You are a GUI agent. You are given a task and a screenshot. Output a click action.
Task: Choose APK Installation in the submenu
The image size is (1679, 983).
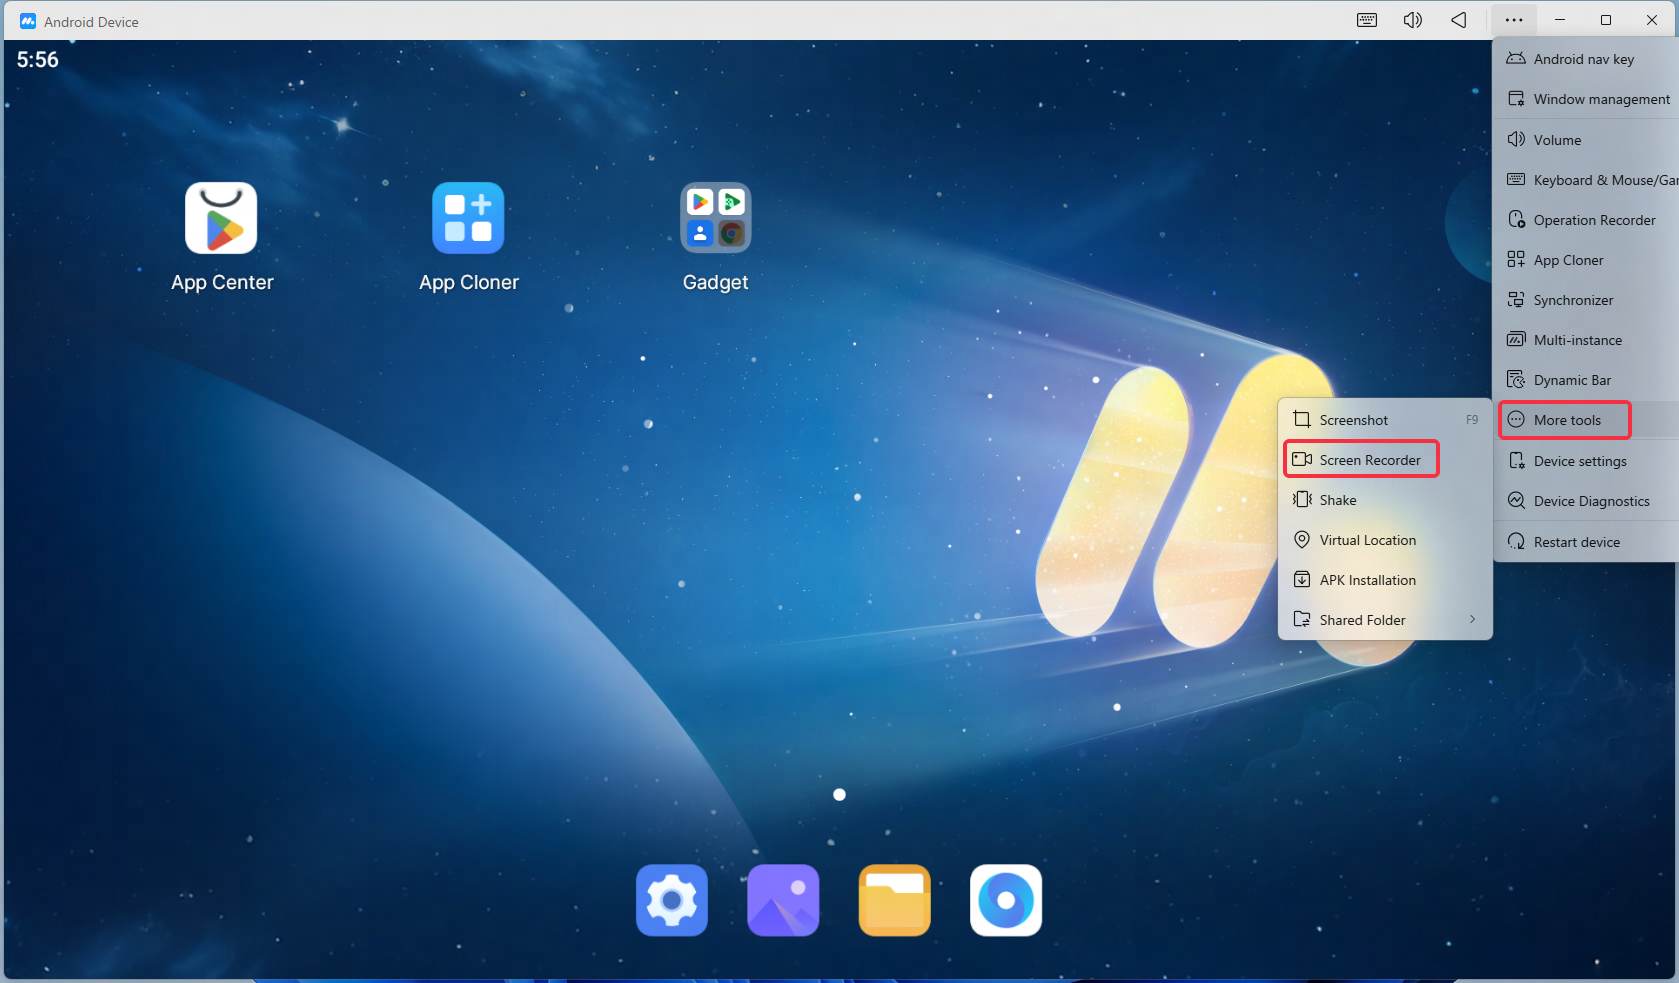pos(1385,580)
